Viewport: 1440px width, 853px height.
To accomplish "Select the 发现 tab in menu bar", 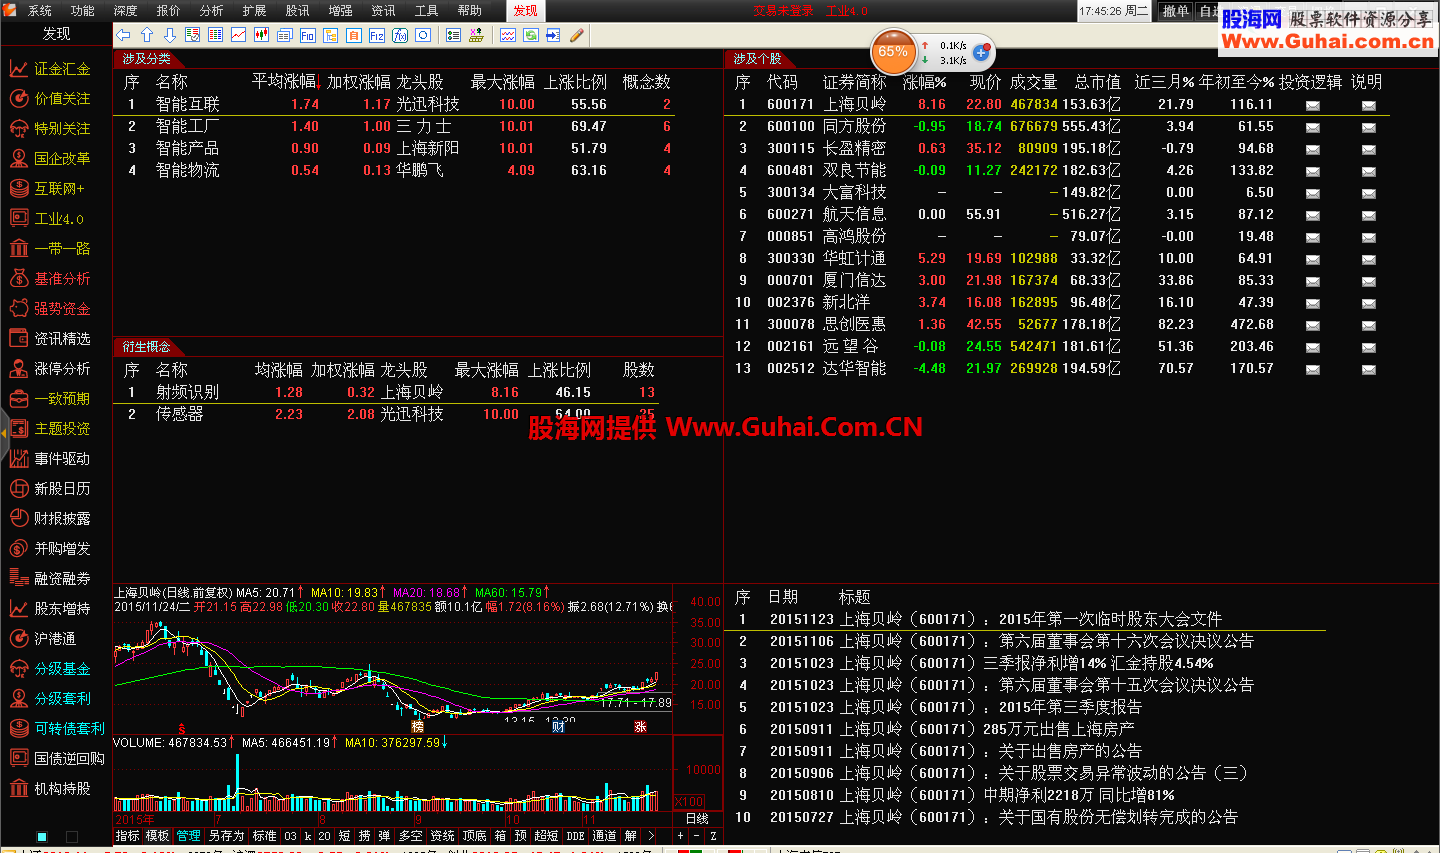I will pyautogui.click(x=525, y=11).
